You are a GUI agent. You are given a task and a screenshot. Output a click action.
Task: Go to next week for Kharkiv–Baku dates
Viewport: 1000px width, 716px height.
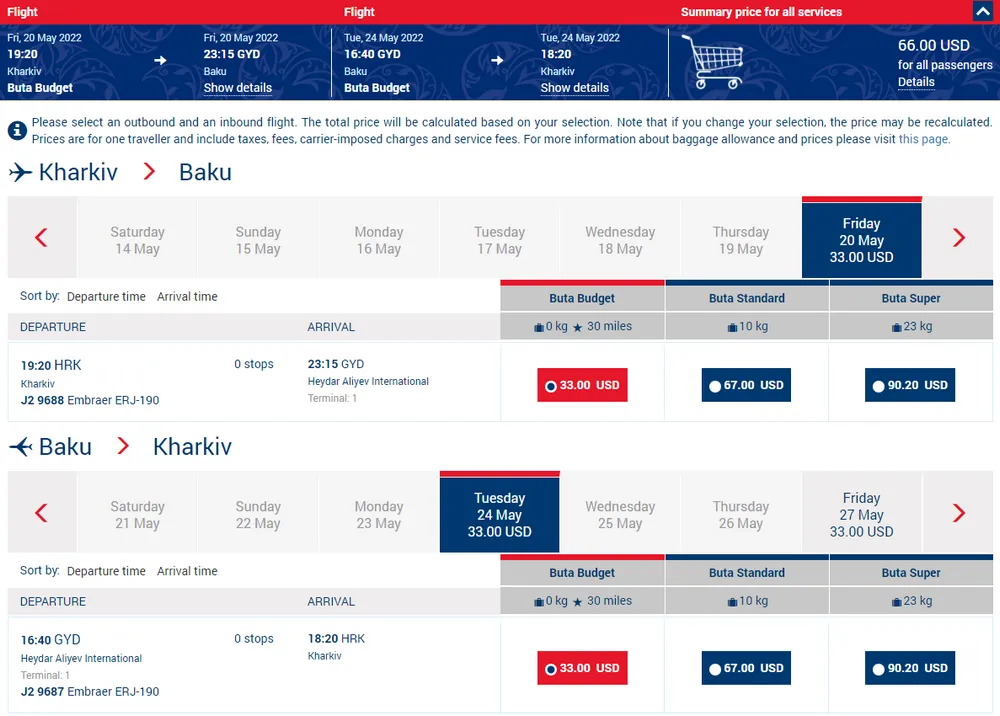point(959,238)
